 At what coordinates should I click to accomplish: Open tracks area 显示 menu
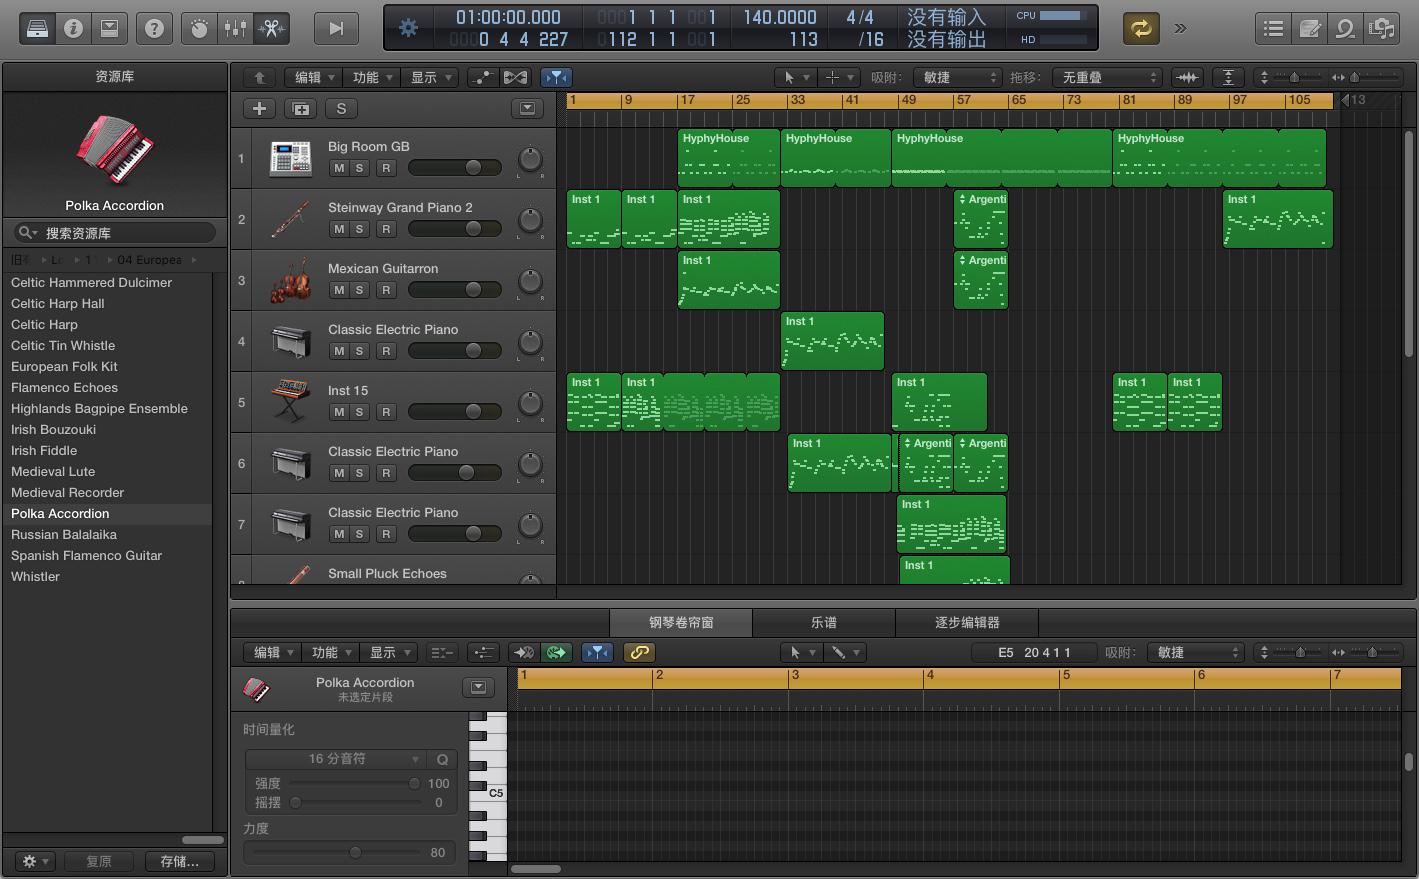point(430,77)
